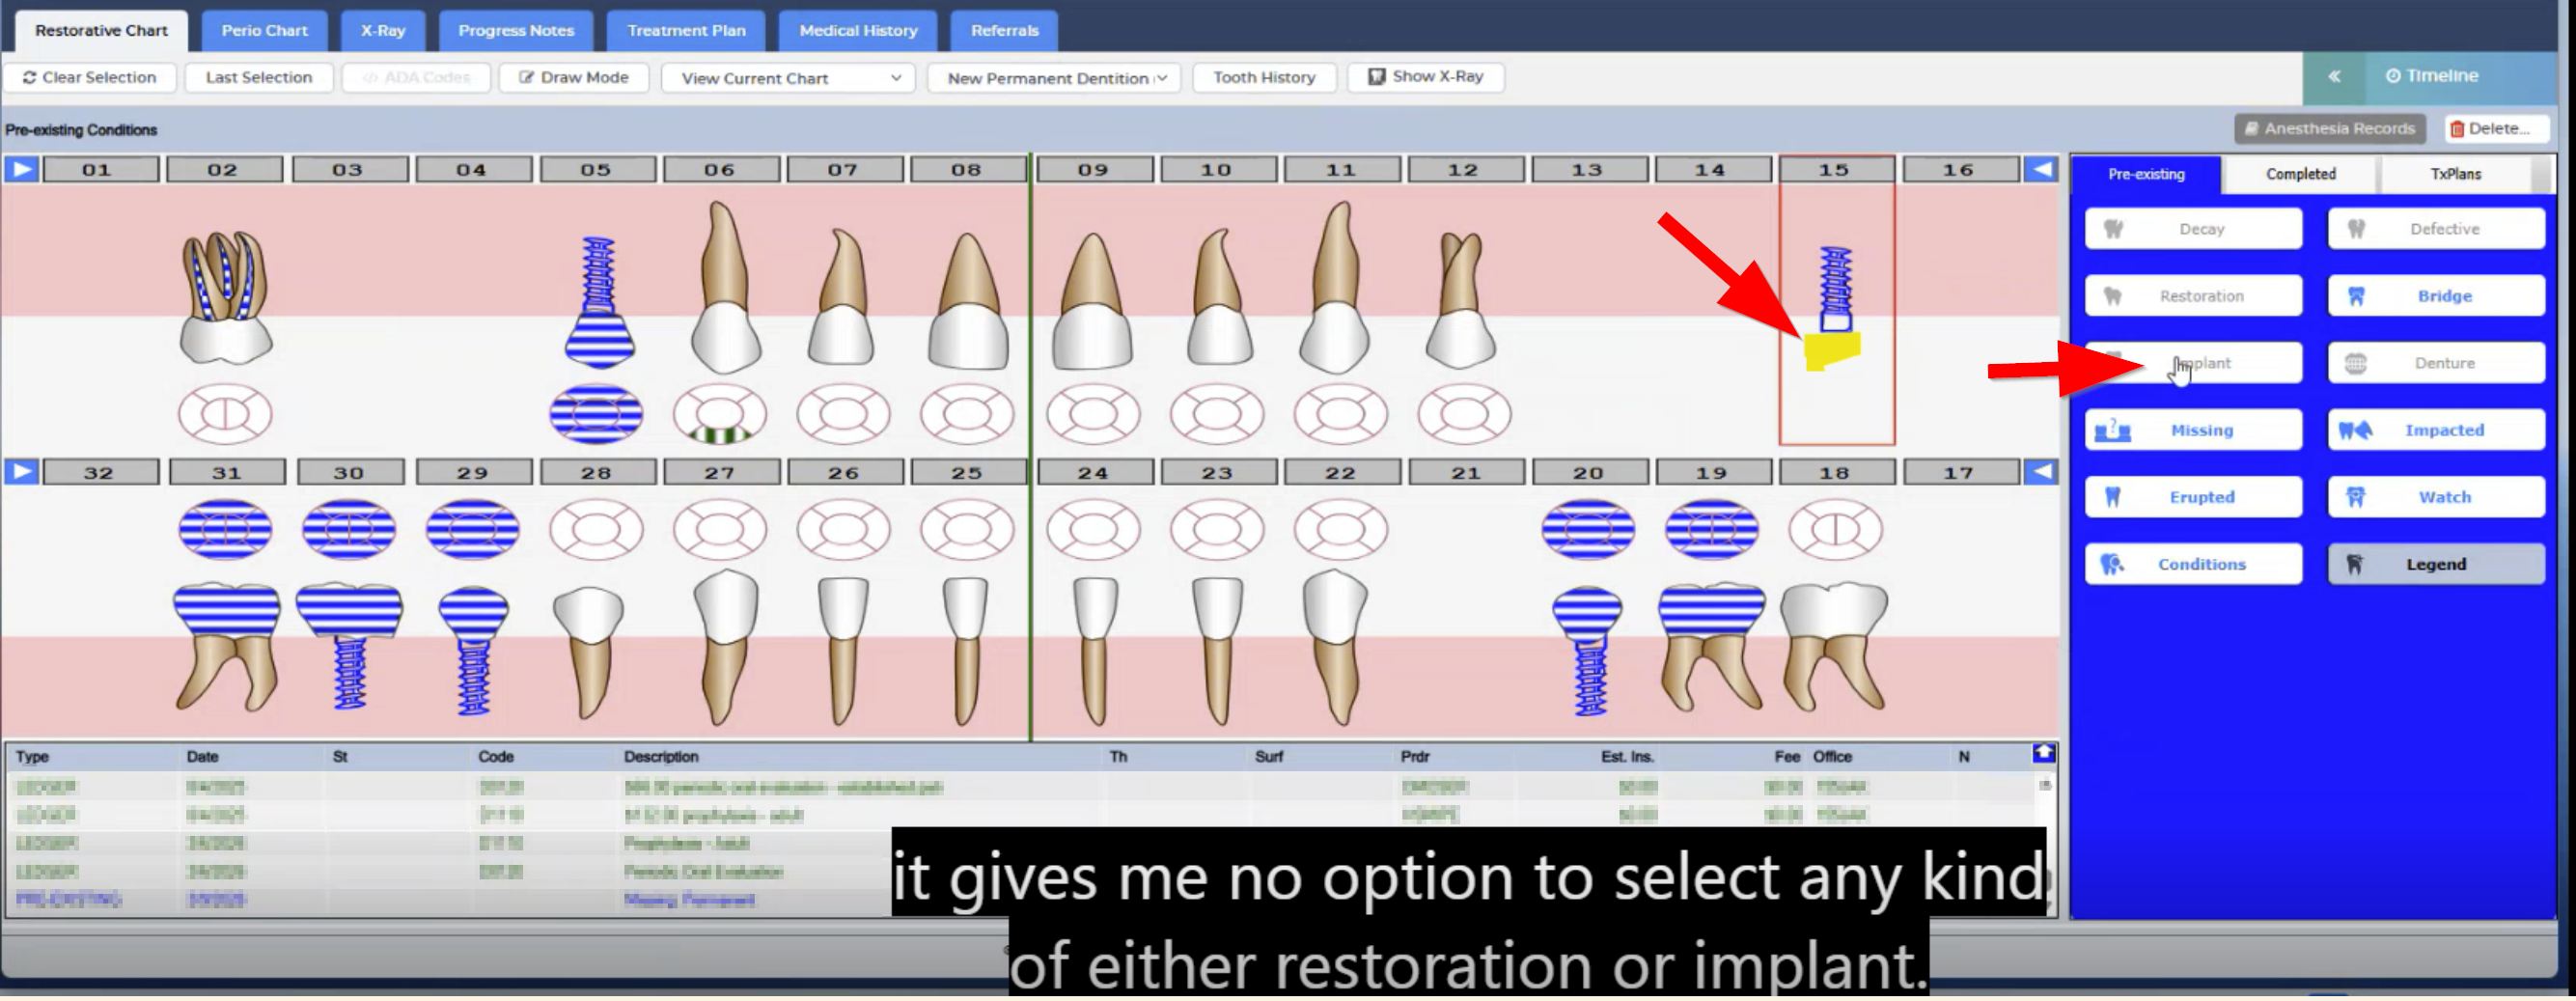The width and height of the screenshot is (2576, 1001).
Task: Click the tooth 31 crowned molar graphic
Action: [226, 646]
